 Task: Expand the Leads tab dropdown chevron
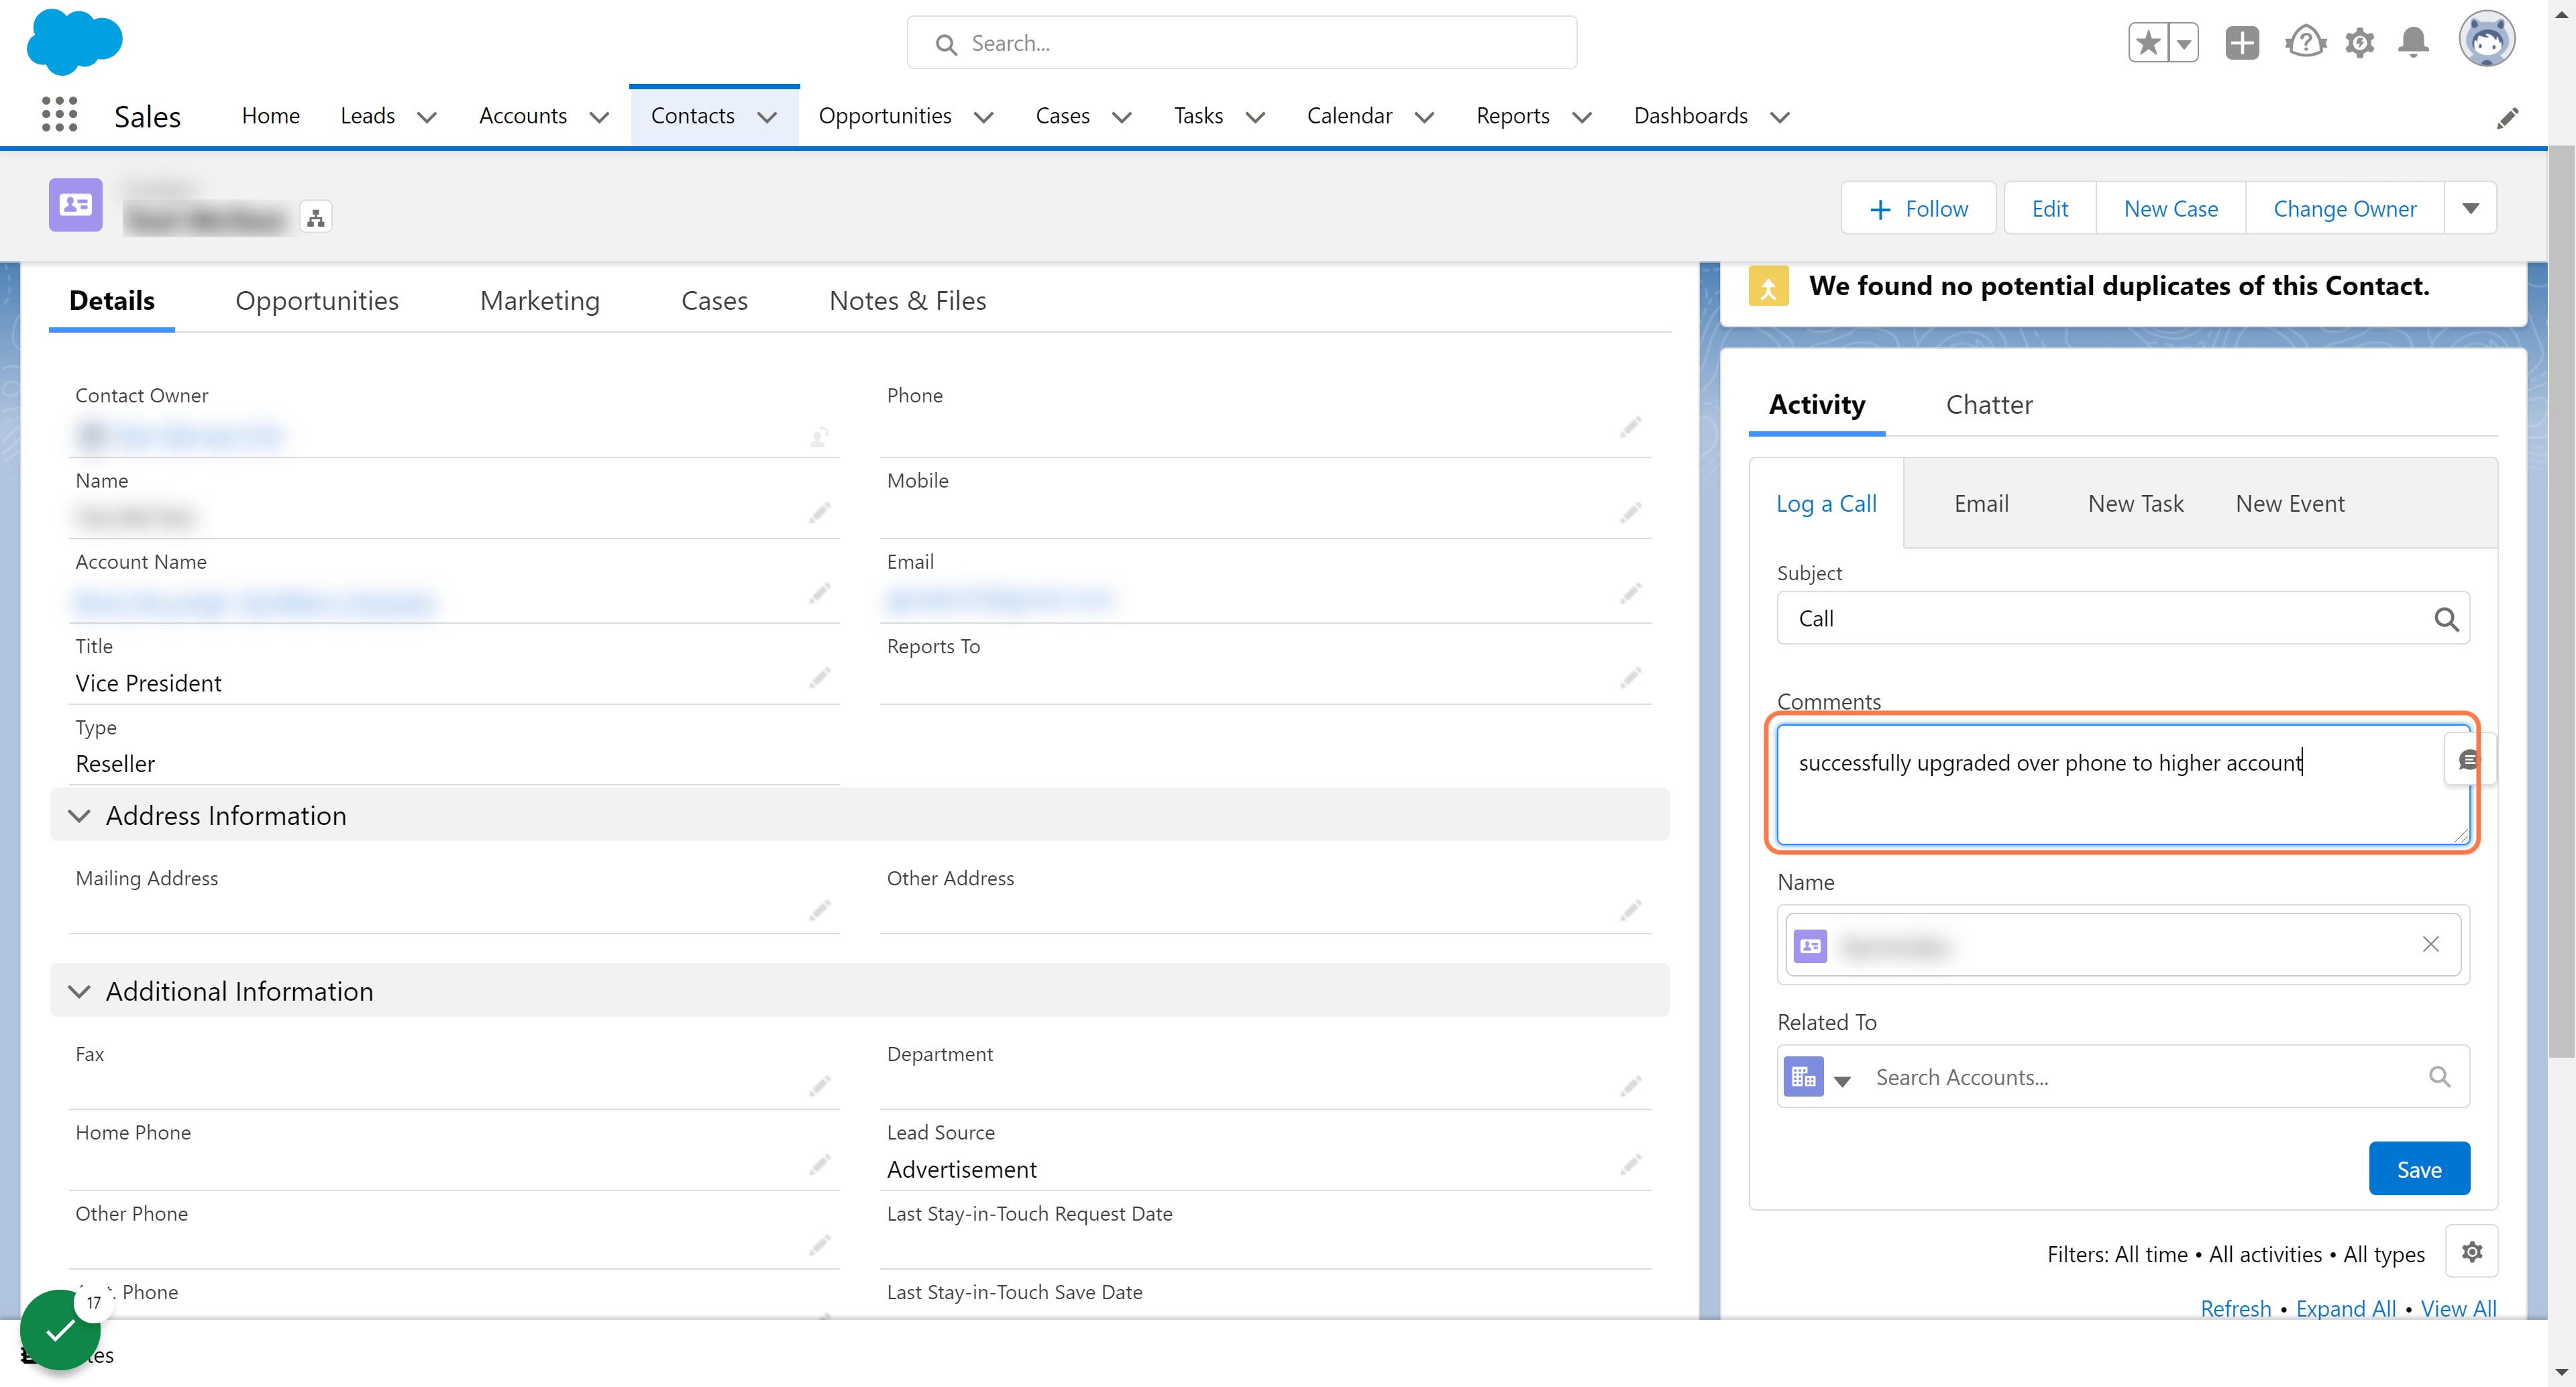pos(427,117)
